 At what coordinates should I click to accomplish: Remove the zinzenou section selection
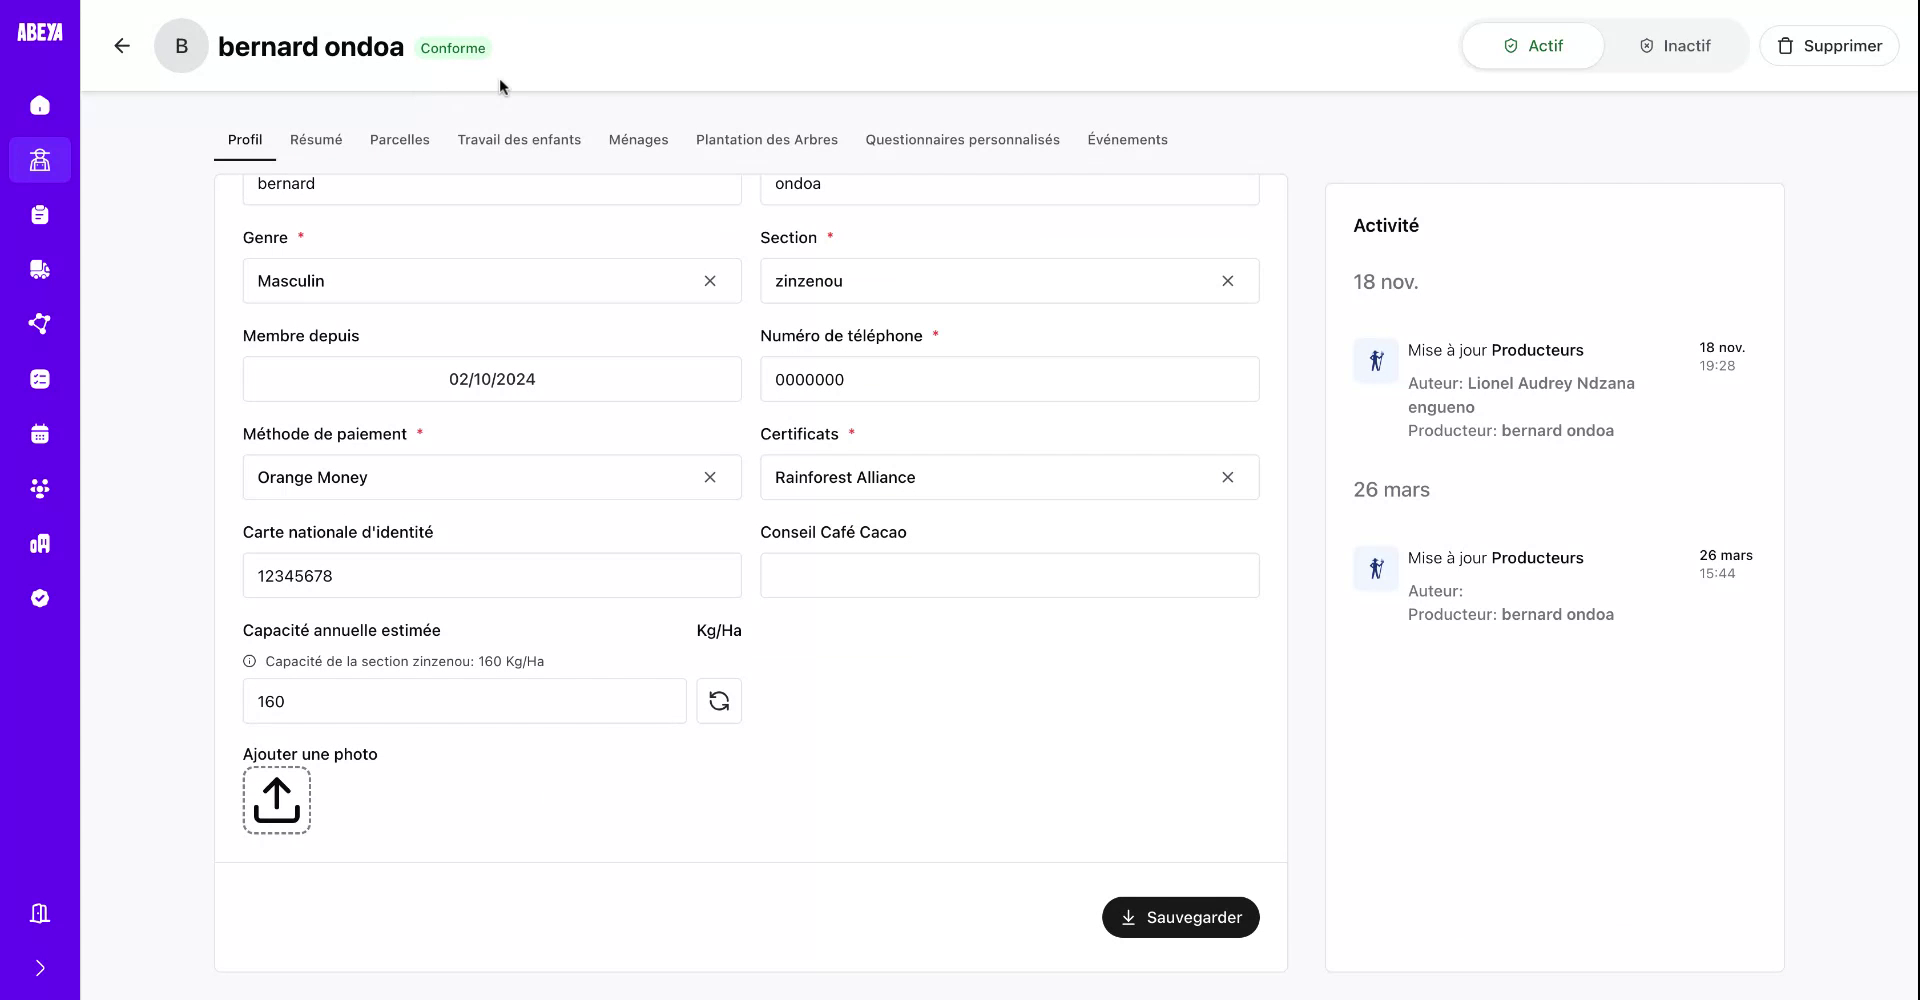tap(1228, 281)
